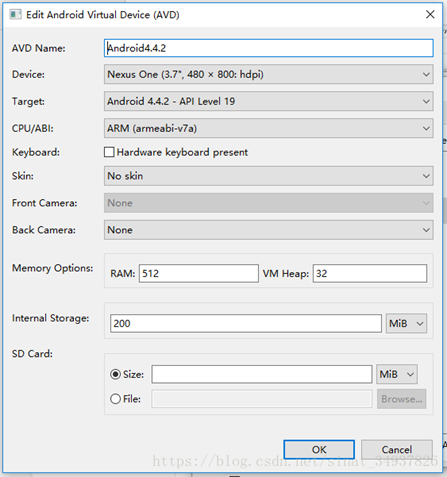Change the Internal Storage MiB unit dropdown

tap(406, 323)
